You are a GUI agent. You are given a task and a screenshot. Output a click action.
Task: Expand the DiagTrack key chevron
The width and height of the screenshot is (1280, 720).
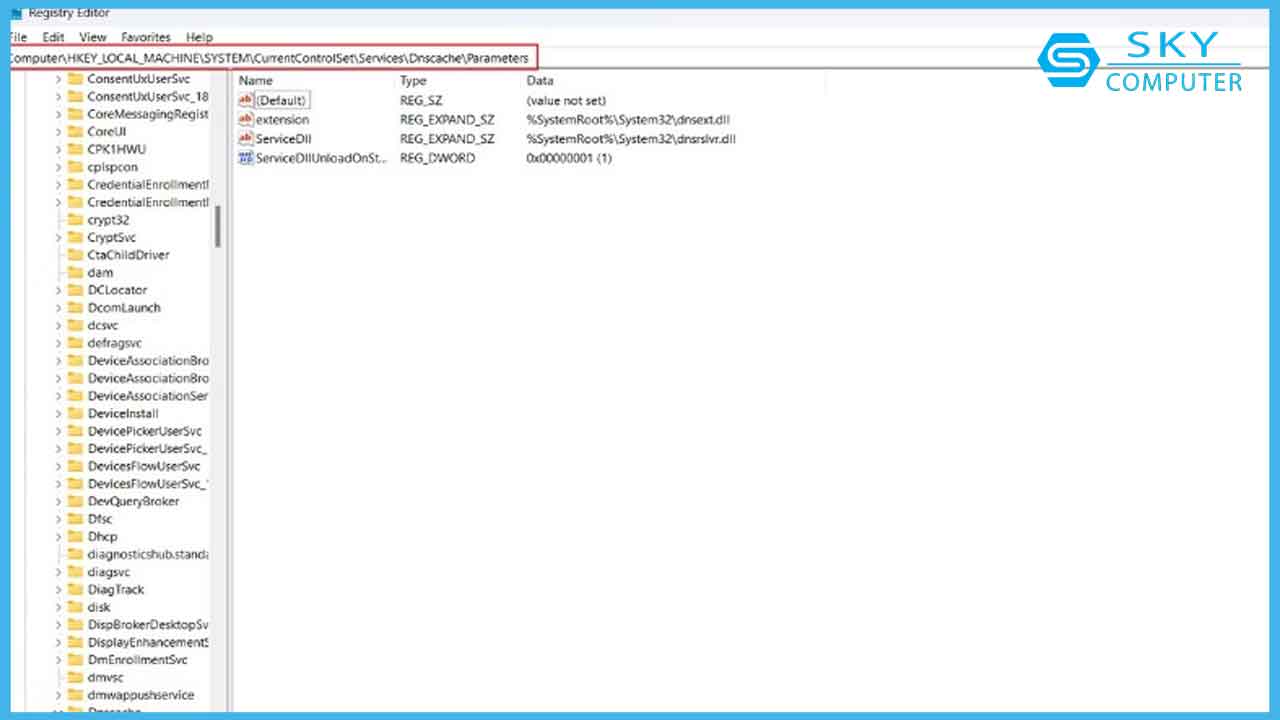[58, 589]
